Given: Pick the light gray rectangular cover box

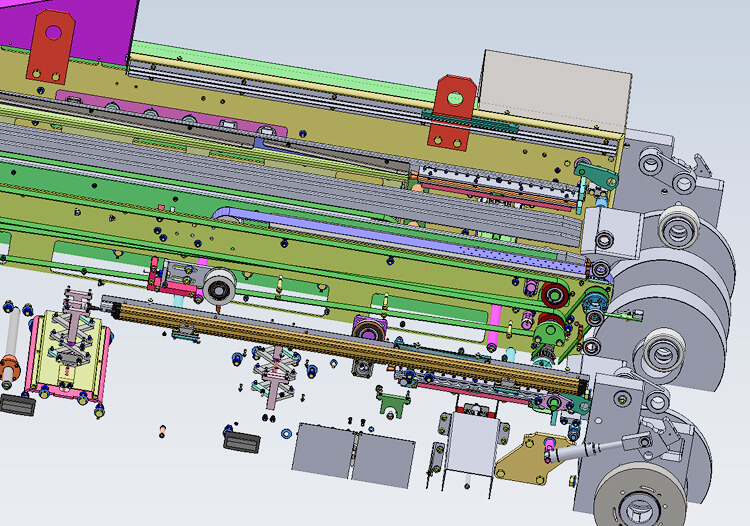Looking at the screenshot, I should click(555, 90).
